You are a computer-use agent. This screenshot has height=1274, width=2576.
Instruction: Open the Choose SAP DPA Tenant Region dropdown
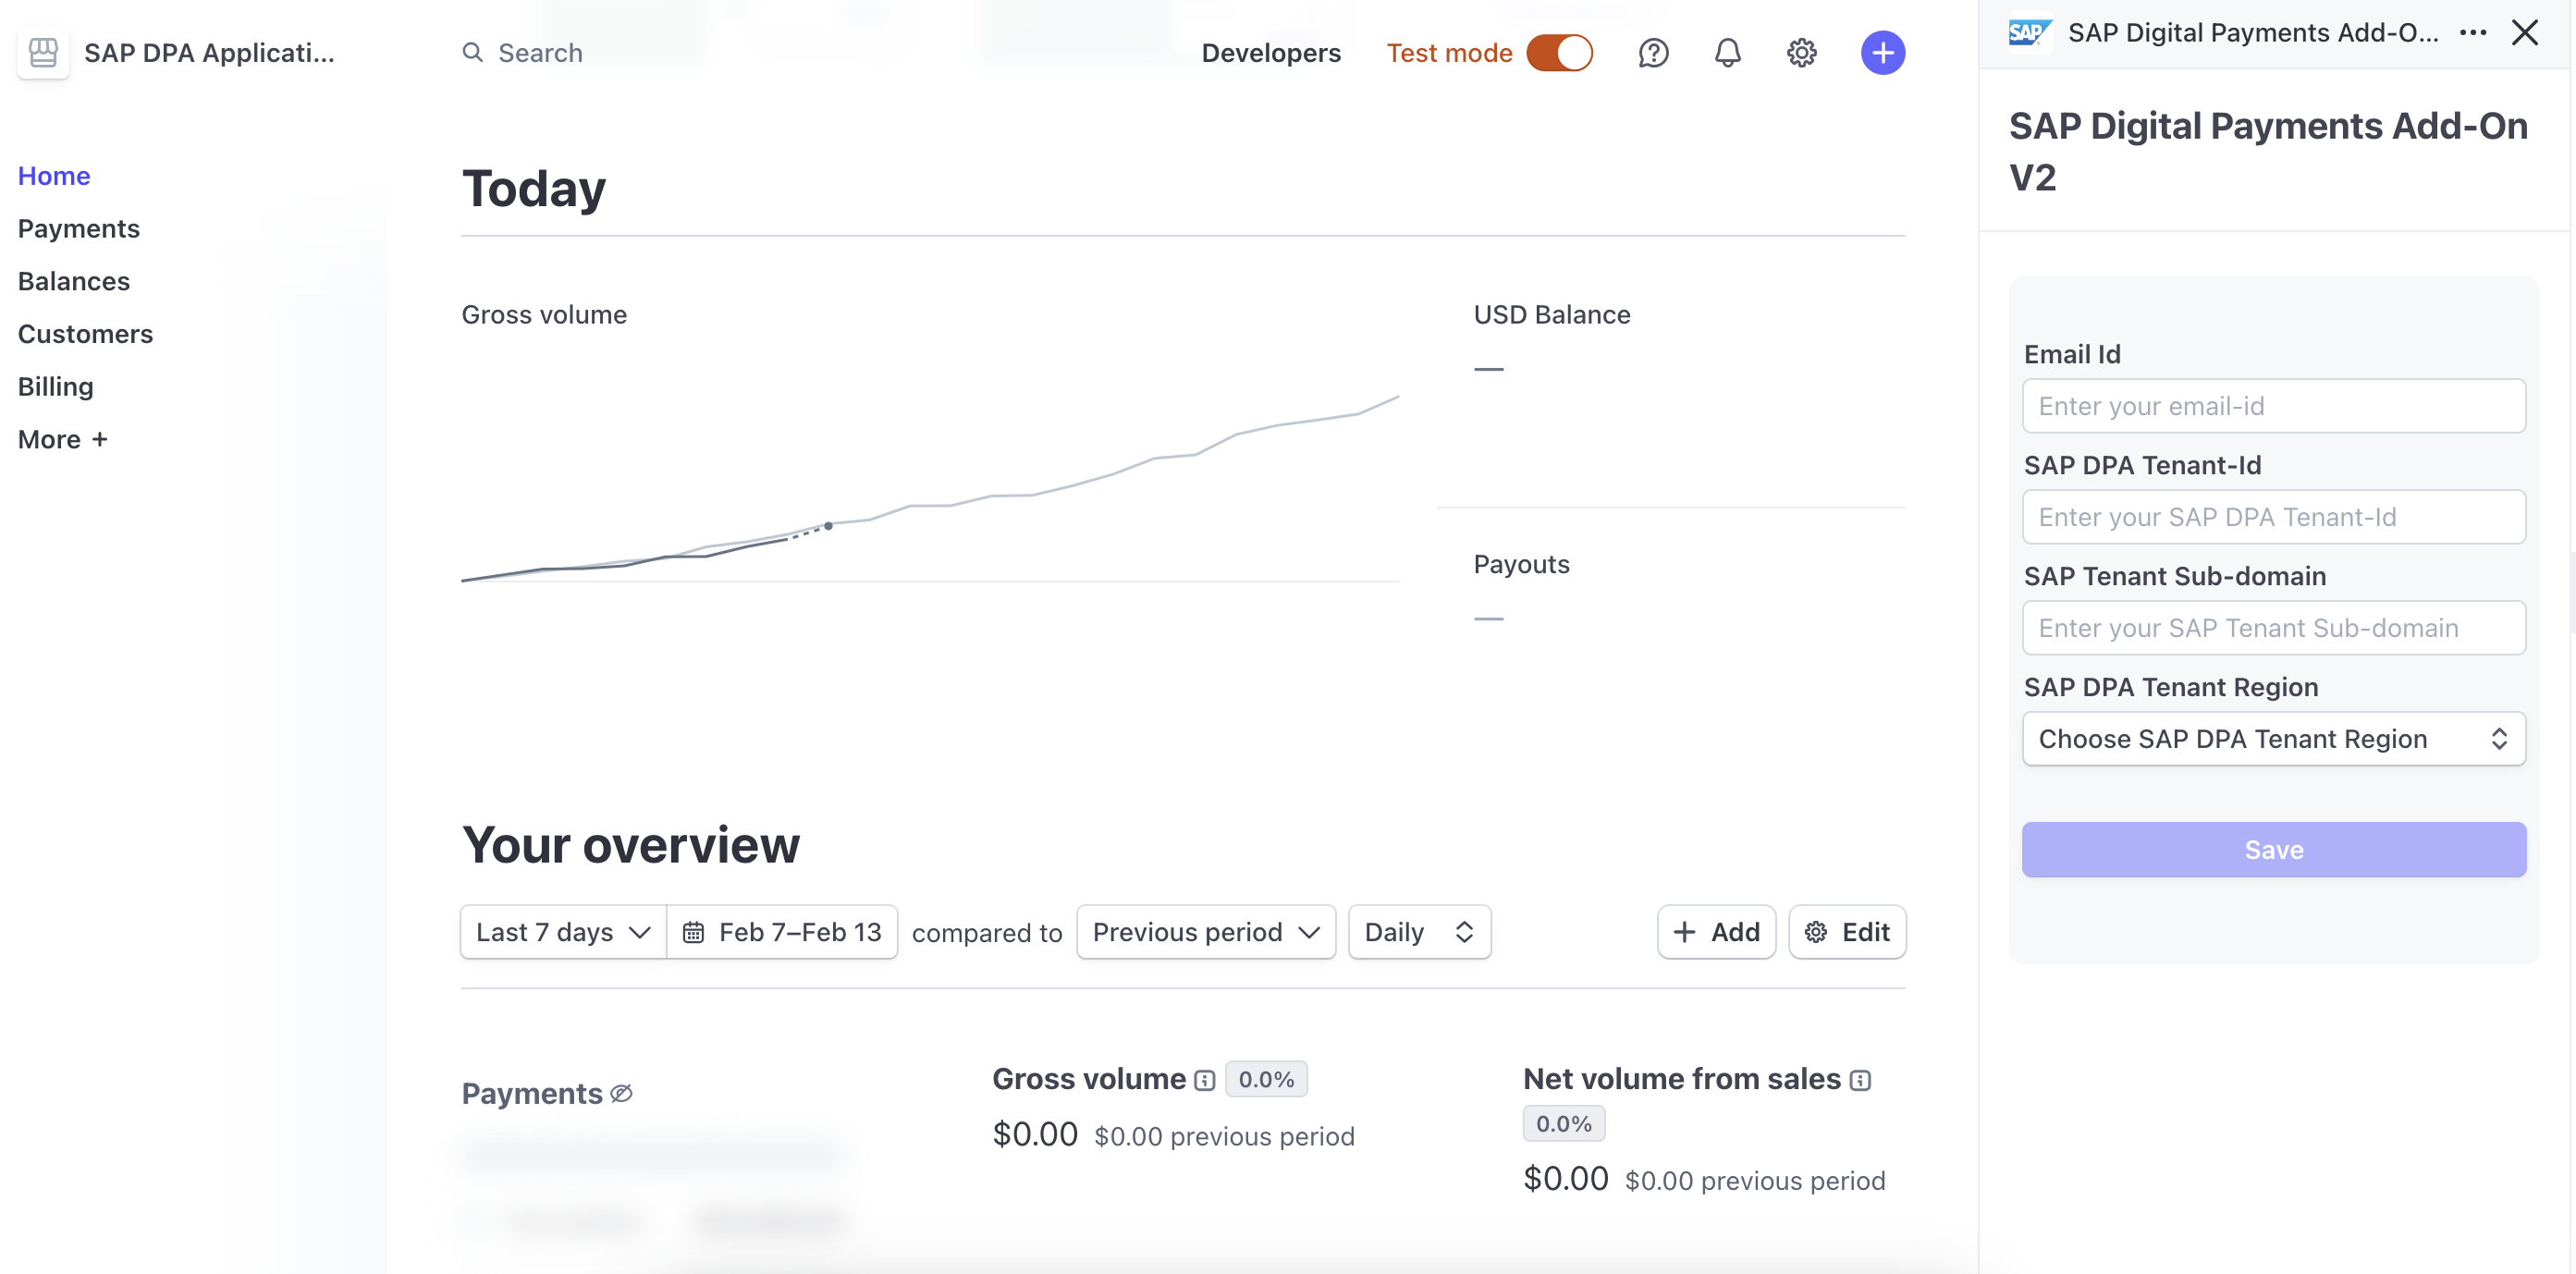pos(2273,738)
